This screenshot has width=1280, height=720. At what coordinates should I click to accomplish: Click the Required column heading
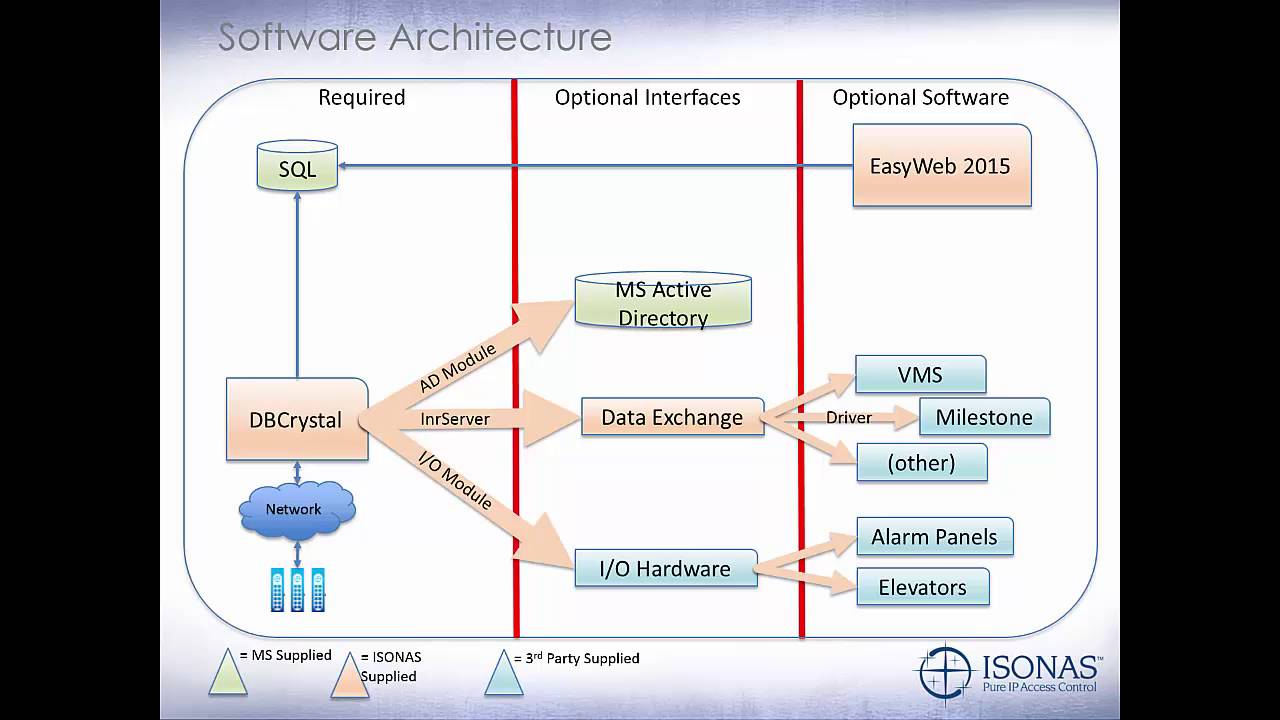[362, 97]
